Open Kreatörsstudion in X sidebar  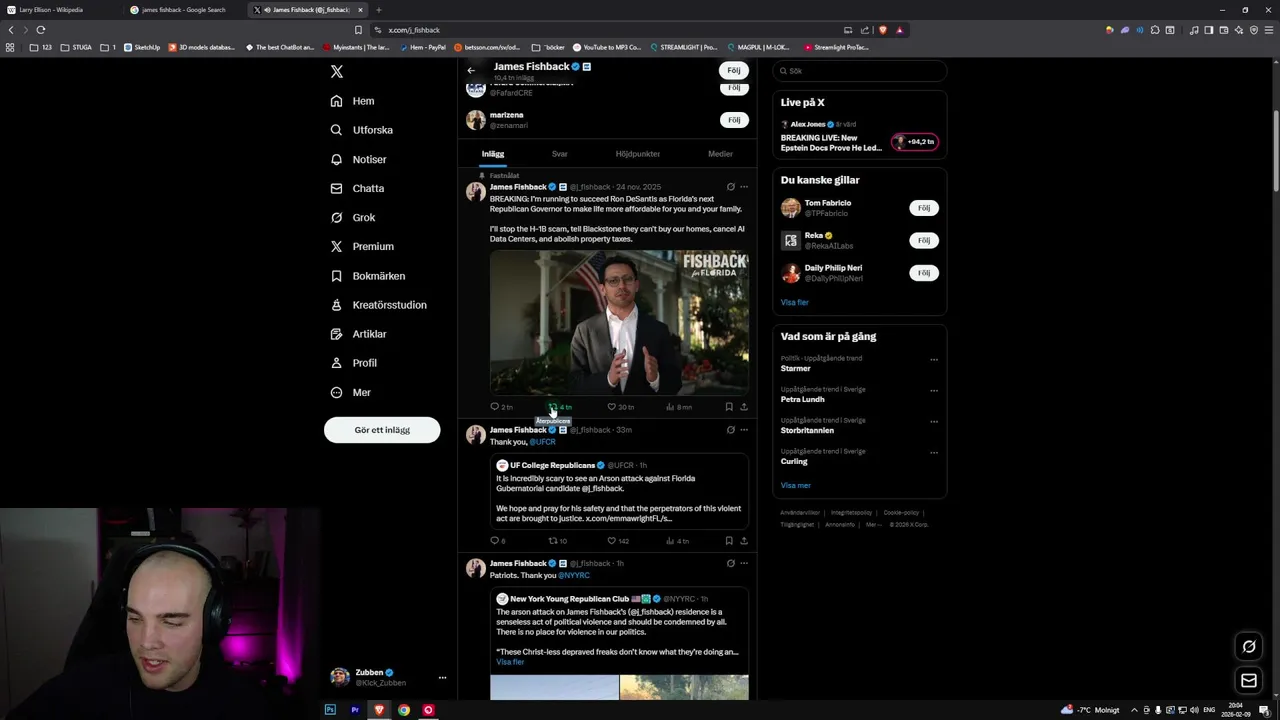tap(378, 305)
